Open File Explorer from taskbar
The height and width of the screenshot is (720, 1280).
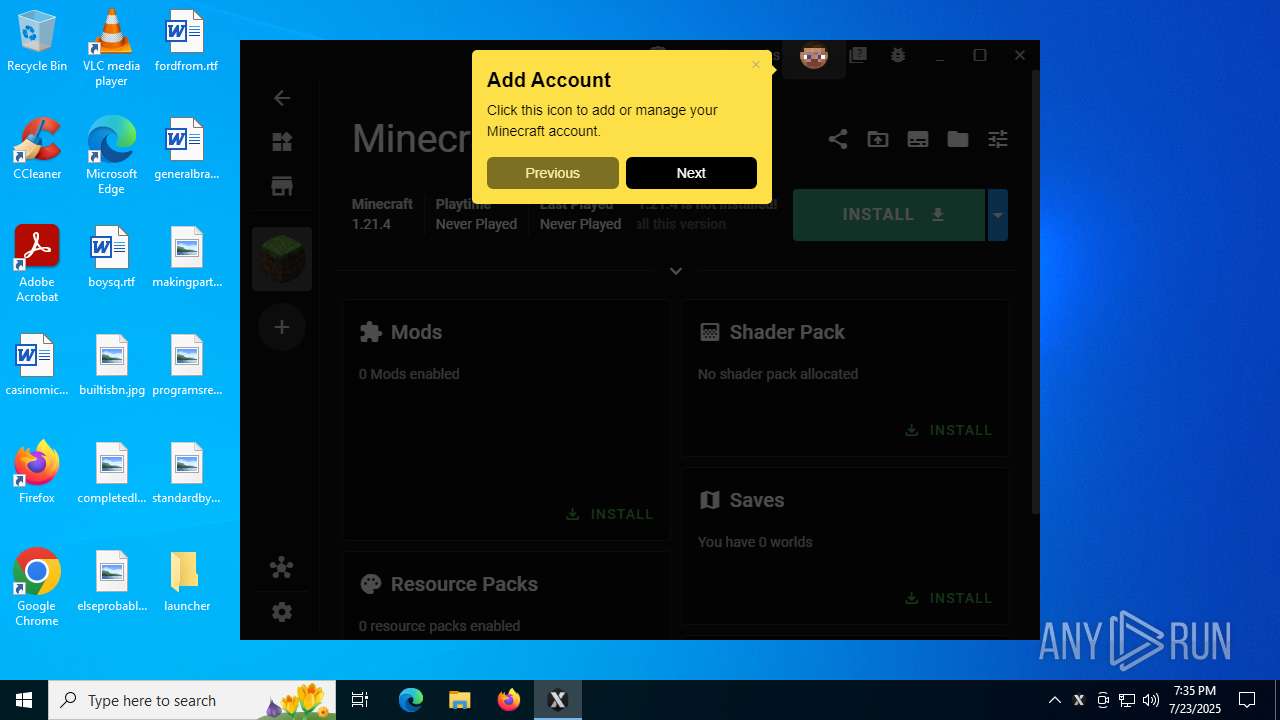[x=459, y=700]
